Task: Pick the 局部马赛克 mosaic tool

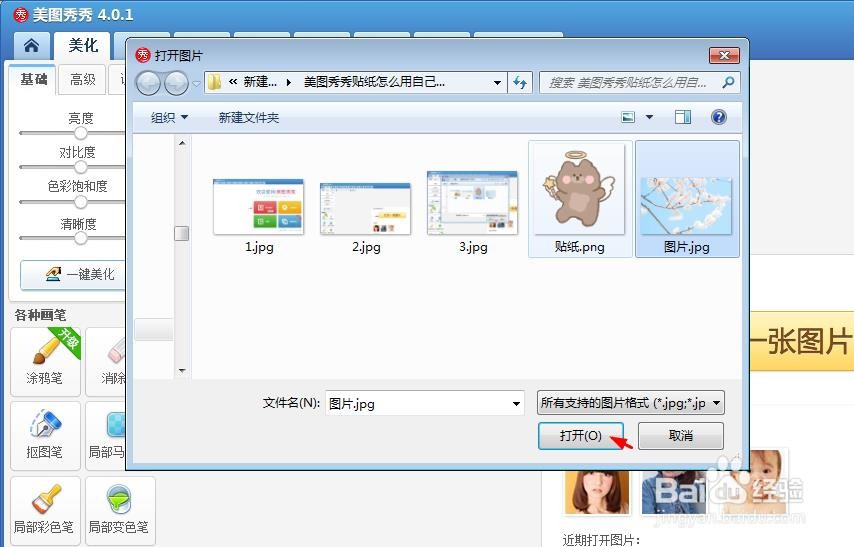Action: coord(106,436)
